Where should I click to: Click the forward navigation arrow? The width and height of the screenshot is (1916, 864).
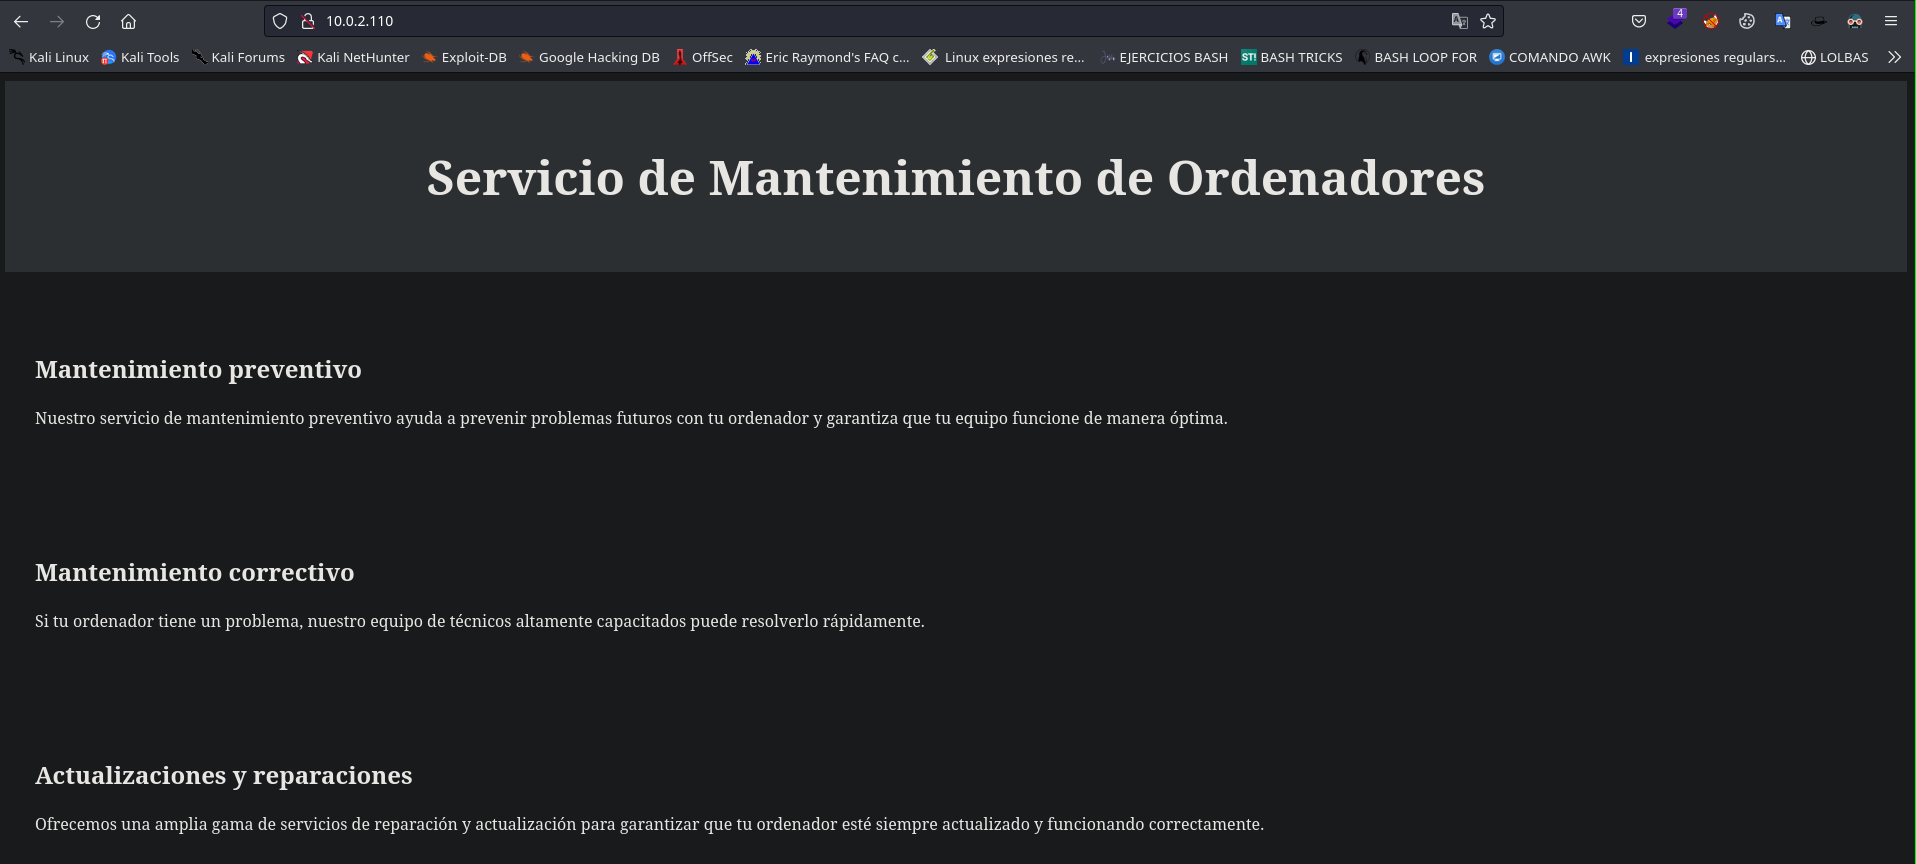pyautogui.click(x=57, y=21)
